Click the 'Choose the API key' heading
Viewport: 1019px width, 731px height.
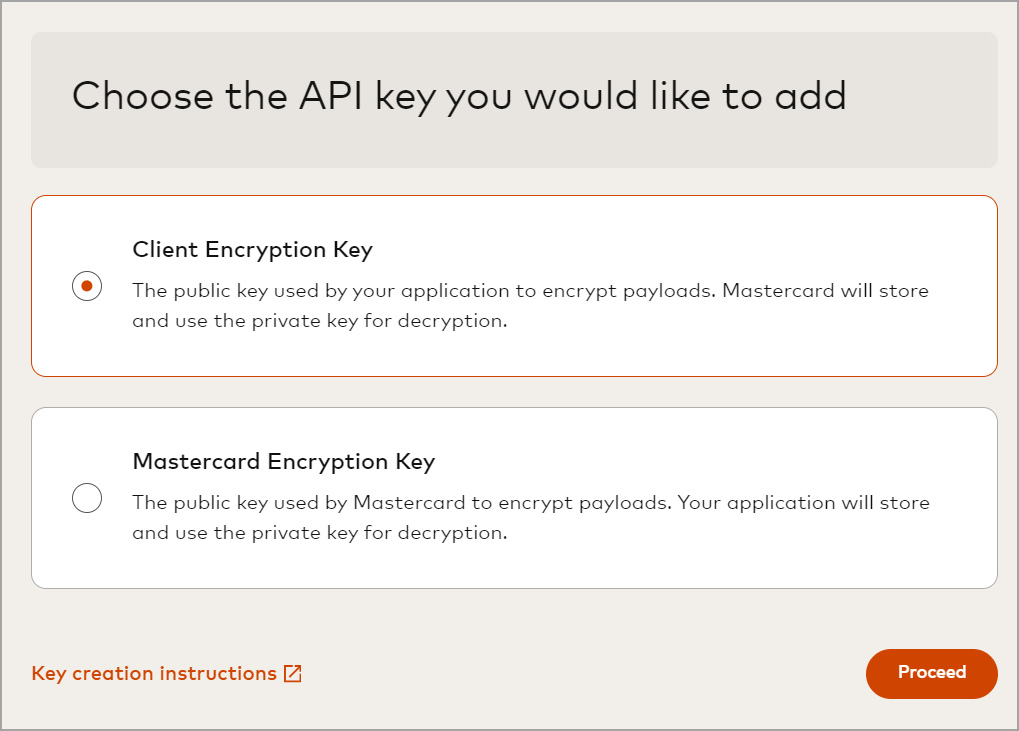click(x=459, y=97)
